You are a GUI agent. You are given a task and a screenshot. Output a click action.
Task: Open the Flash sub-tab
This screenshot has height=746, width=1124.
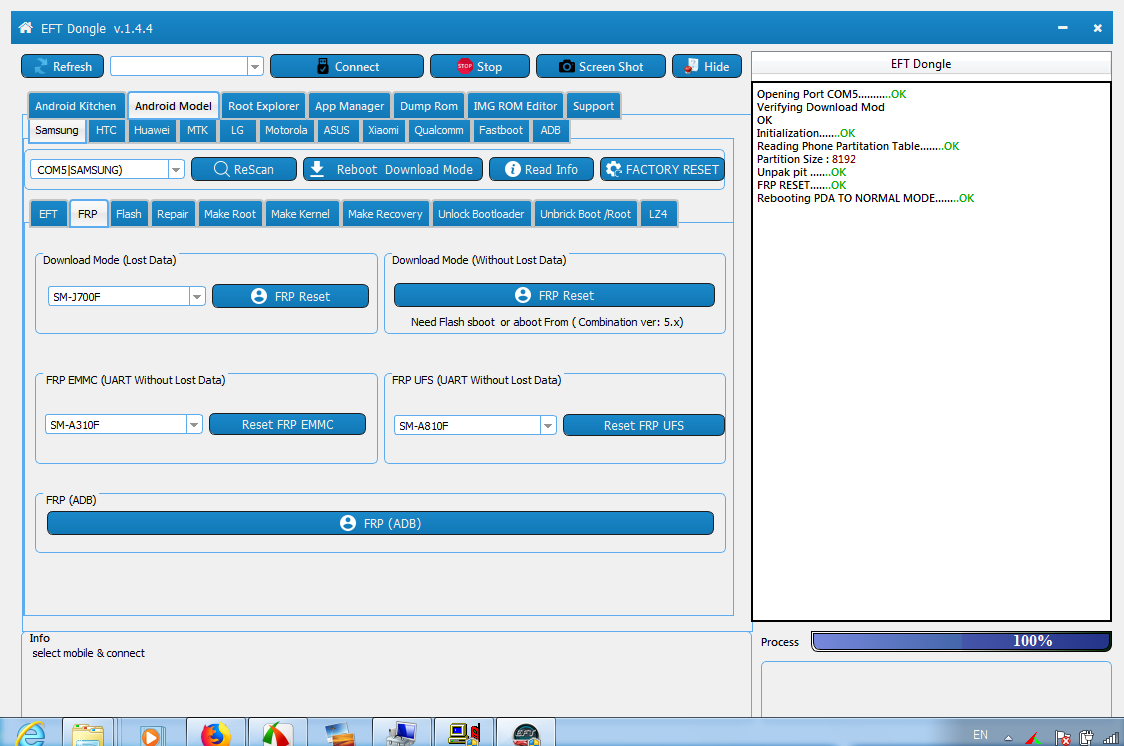pyautogui.click(x=129, y=214)
